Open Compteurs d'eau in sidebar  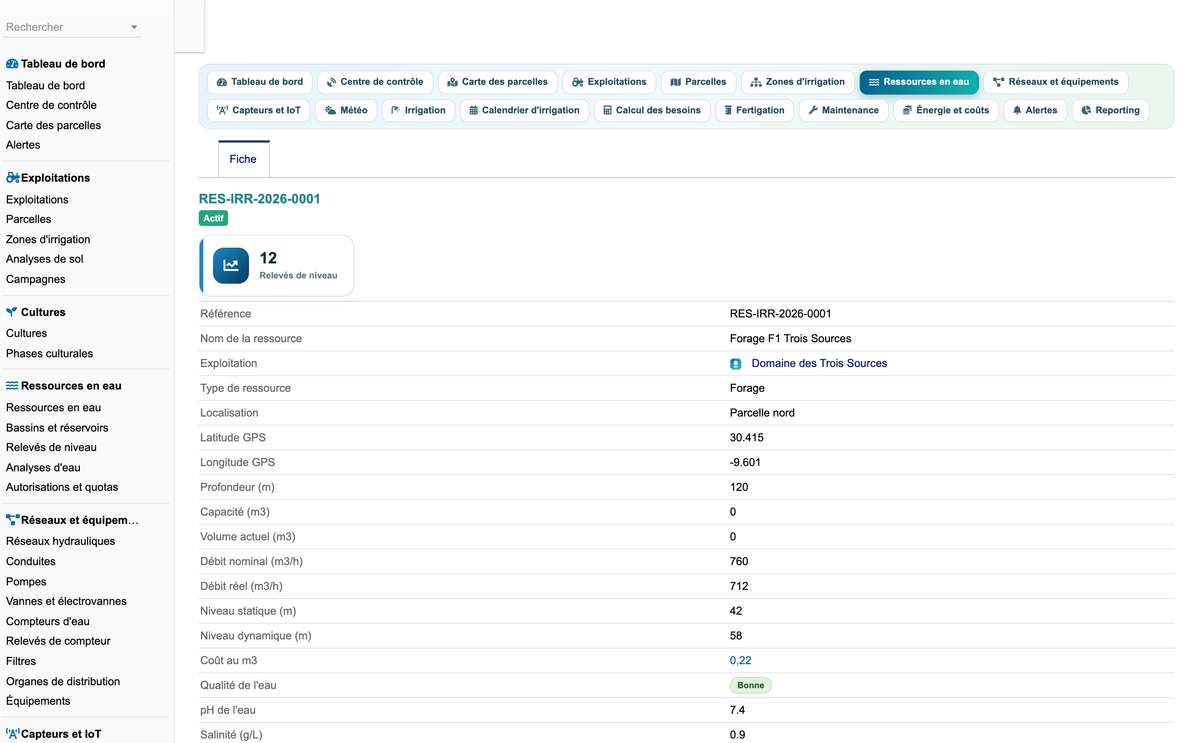[48, 622]
